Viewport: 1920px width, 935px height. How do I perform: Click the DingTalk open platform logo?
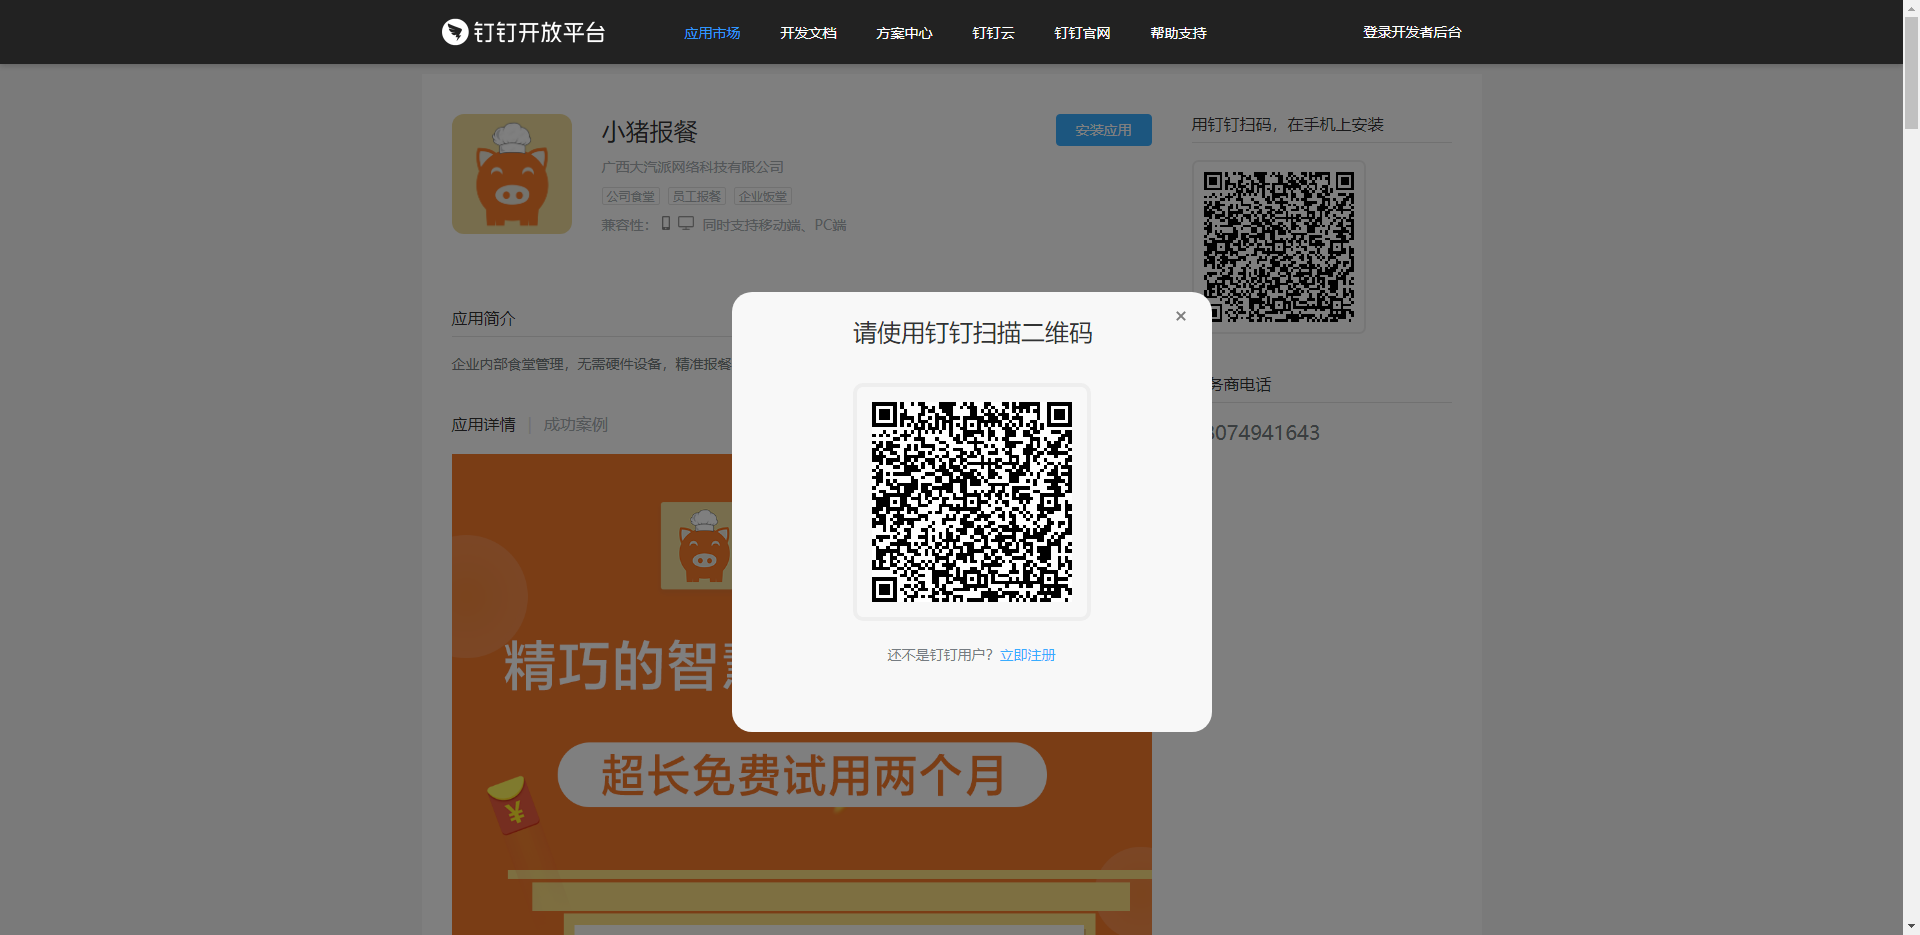click(x=524, y=32)
